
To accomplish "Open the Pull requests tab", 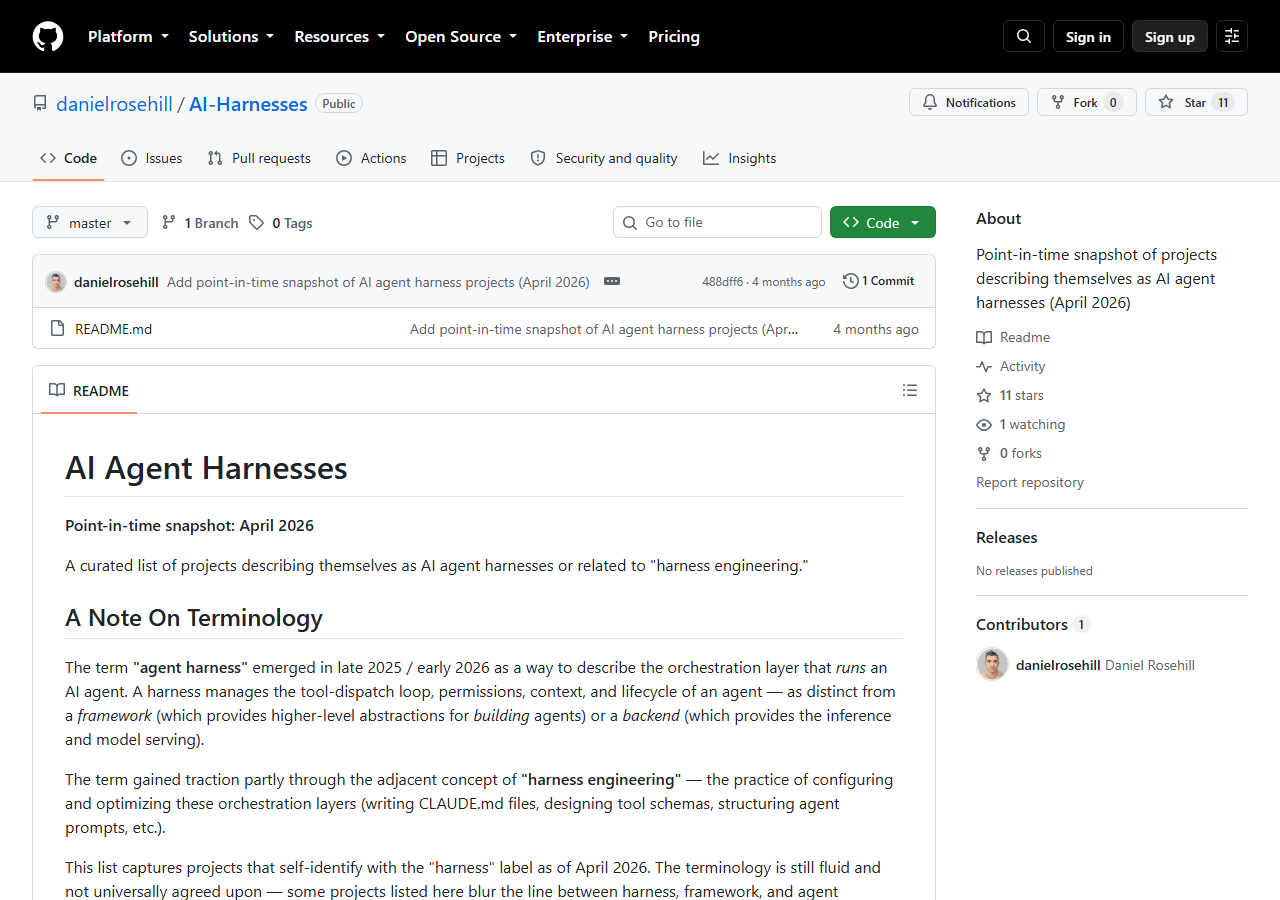I will [x=259, y=158].
